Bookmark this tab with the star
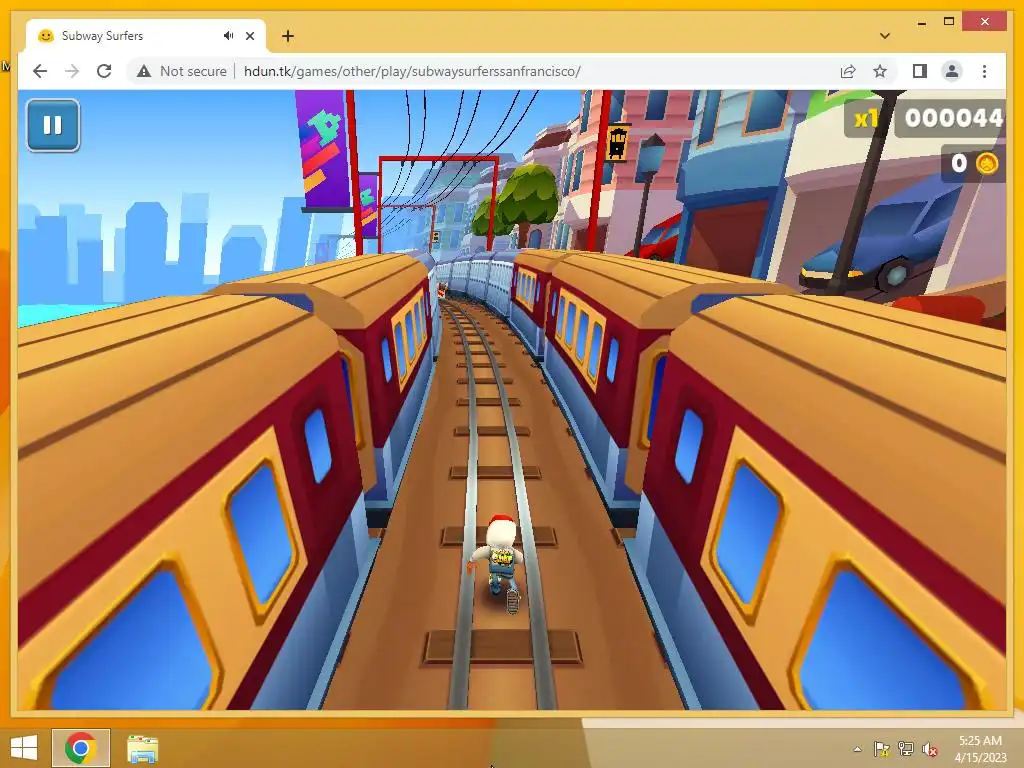Image resolution: width=1024 pixels, height=768 pixels. [x=880, y=71]
